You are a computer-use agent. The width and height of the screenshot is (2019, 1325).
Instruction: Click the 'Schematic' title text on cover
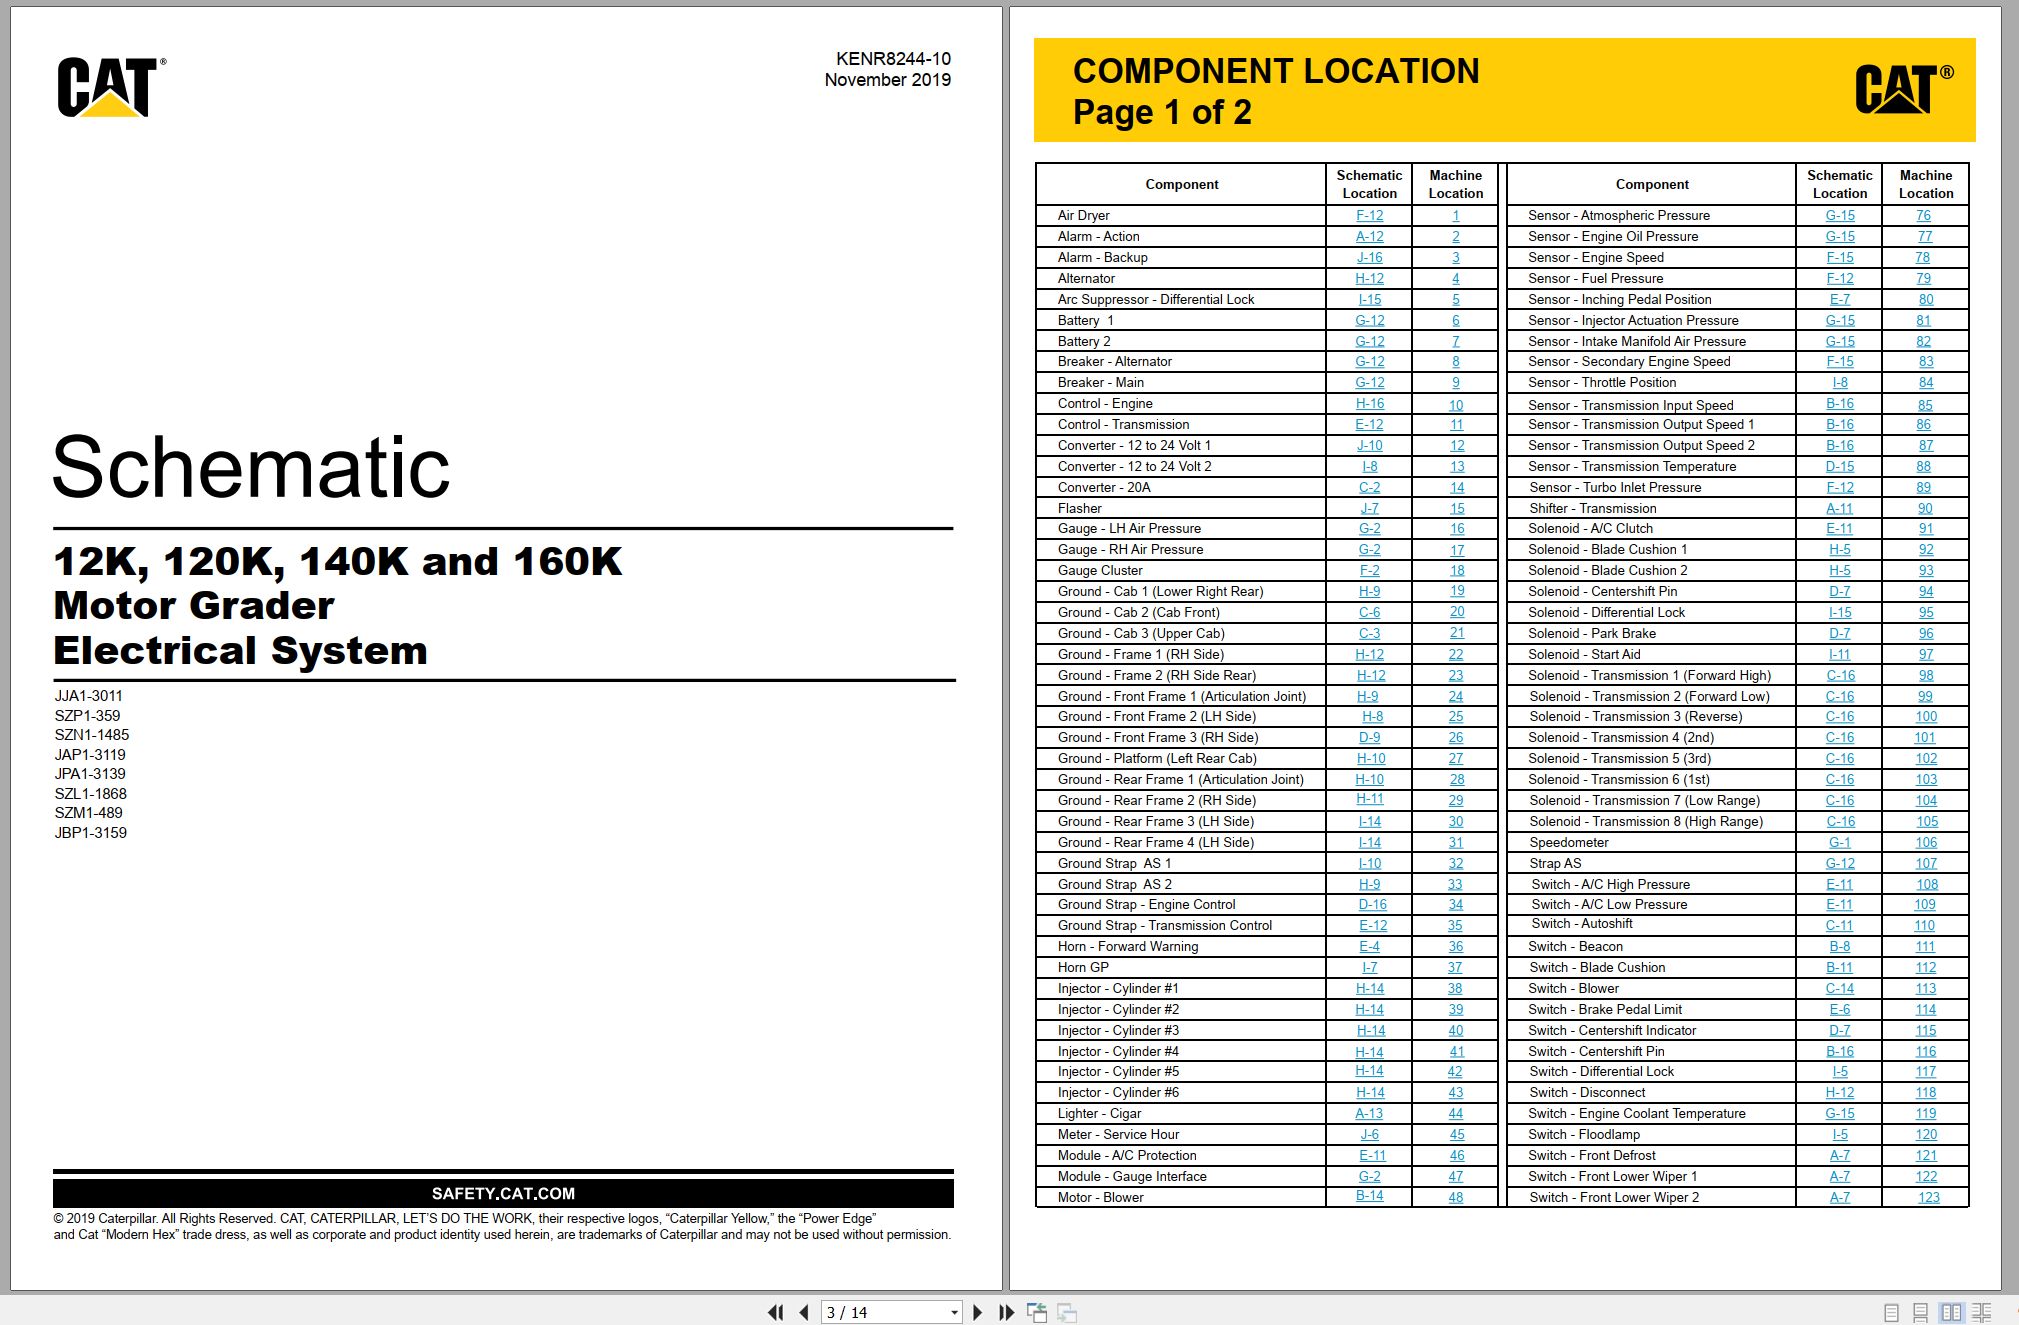[251, 466]
